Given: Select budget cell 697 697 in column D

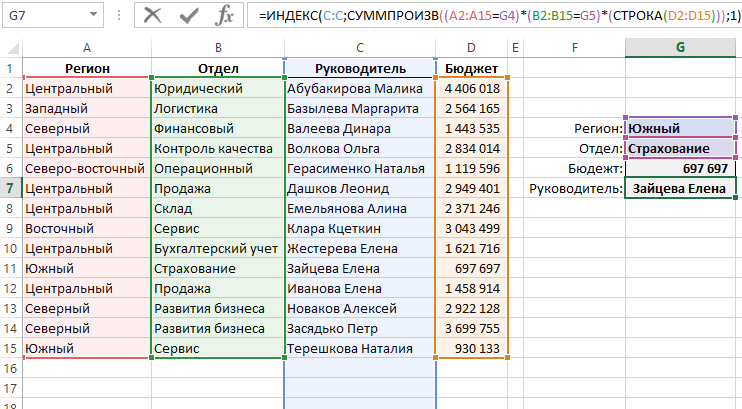Looking at the screenshot, I should coord(471,268).
